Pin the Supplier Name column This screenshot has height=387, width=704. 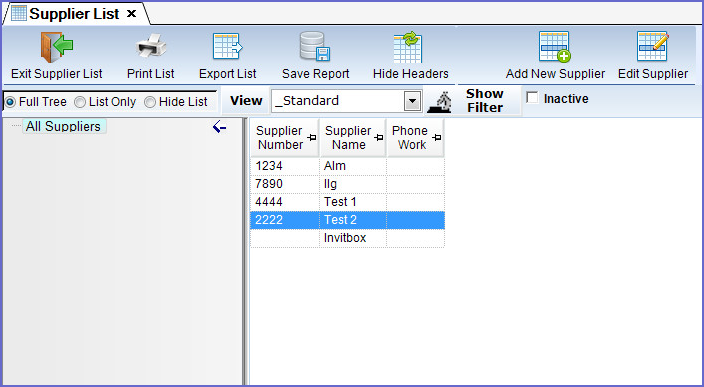coord(379,137)
